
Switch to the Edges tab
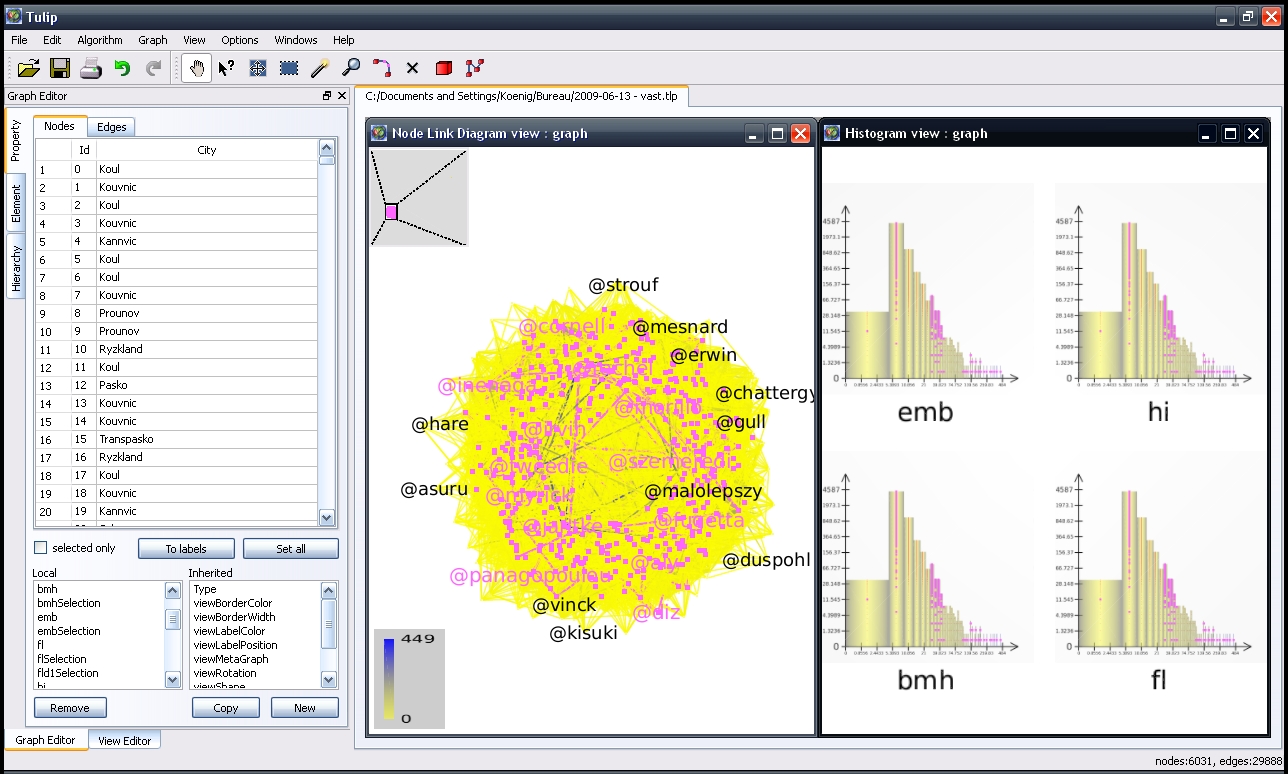coord(111,127)
